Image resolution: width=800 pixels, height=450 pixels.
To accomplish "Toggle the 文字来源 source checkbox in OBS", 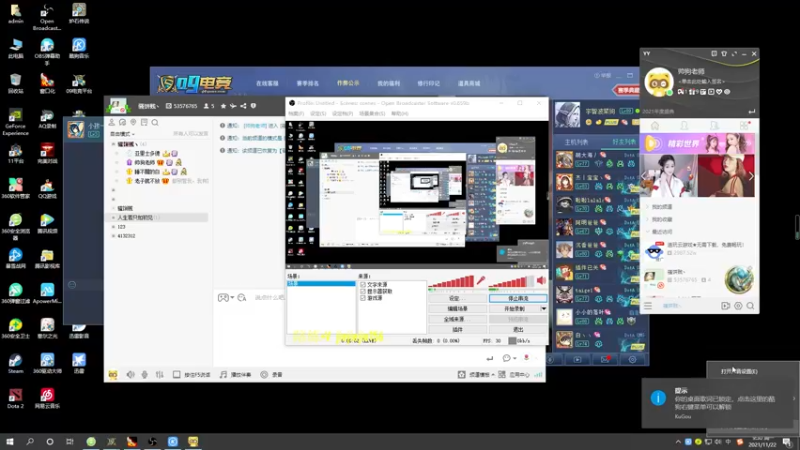I will [x=363, y=284].
